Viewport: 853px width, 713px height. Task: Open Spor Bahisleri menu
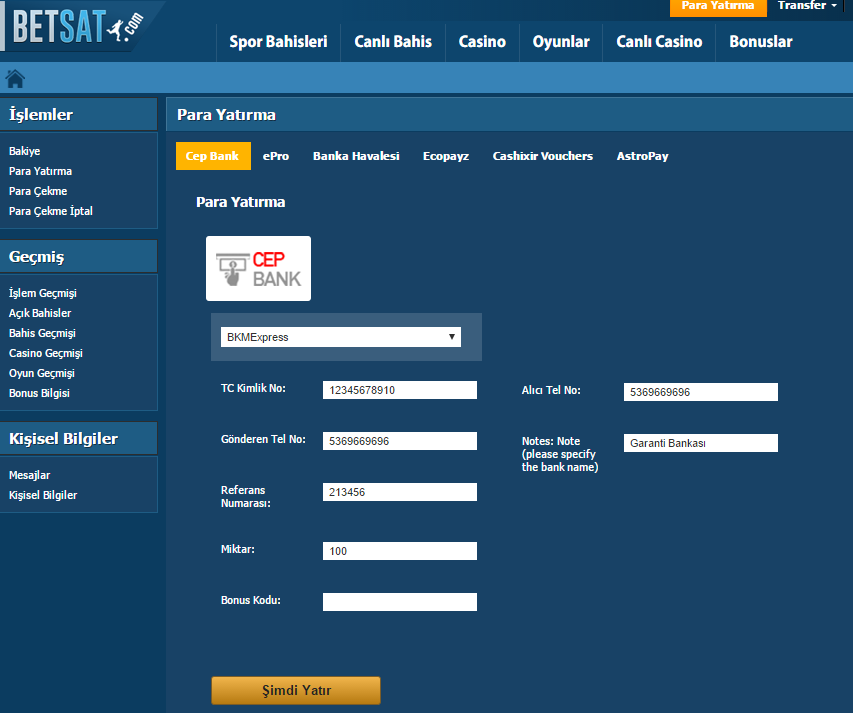[278, 42]
